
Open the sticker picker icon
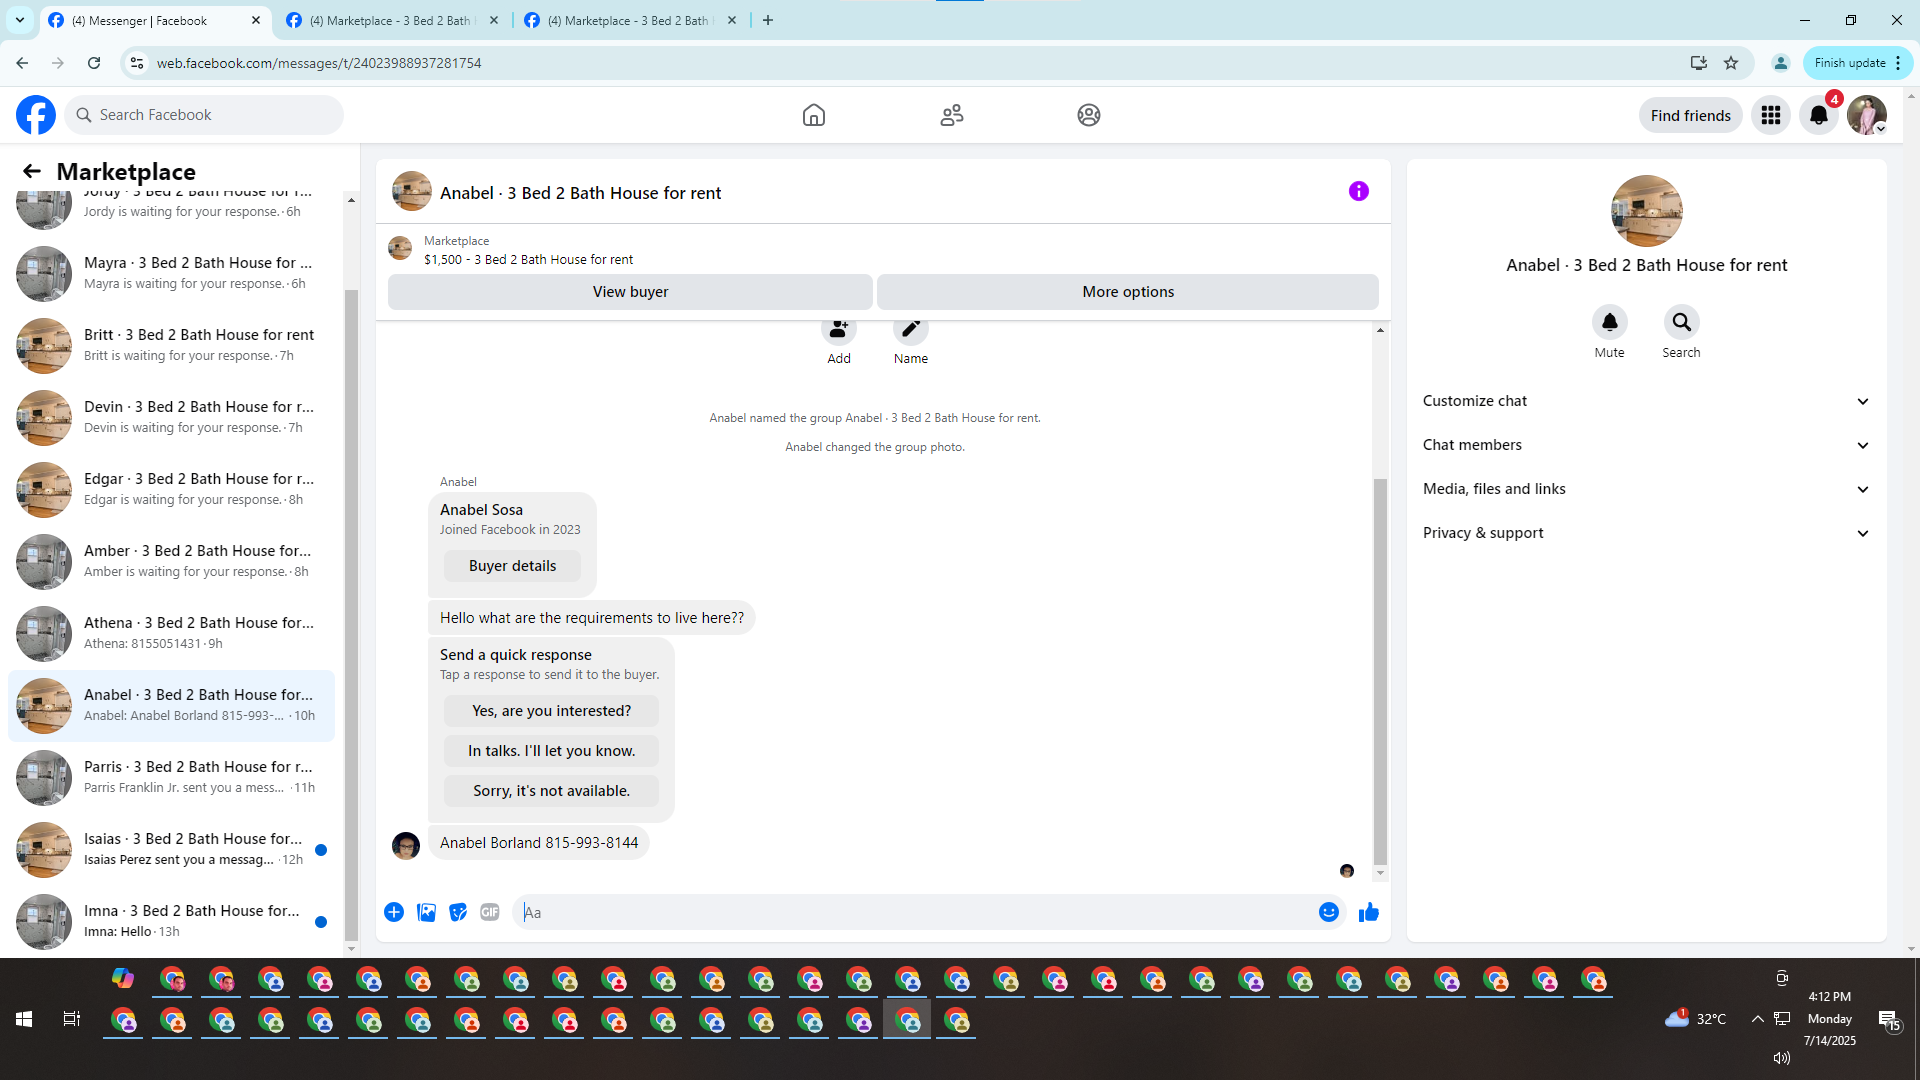(x=458, y=912)
